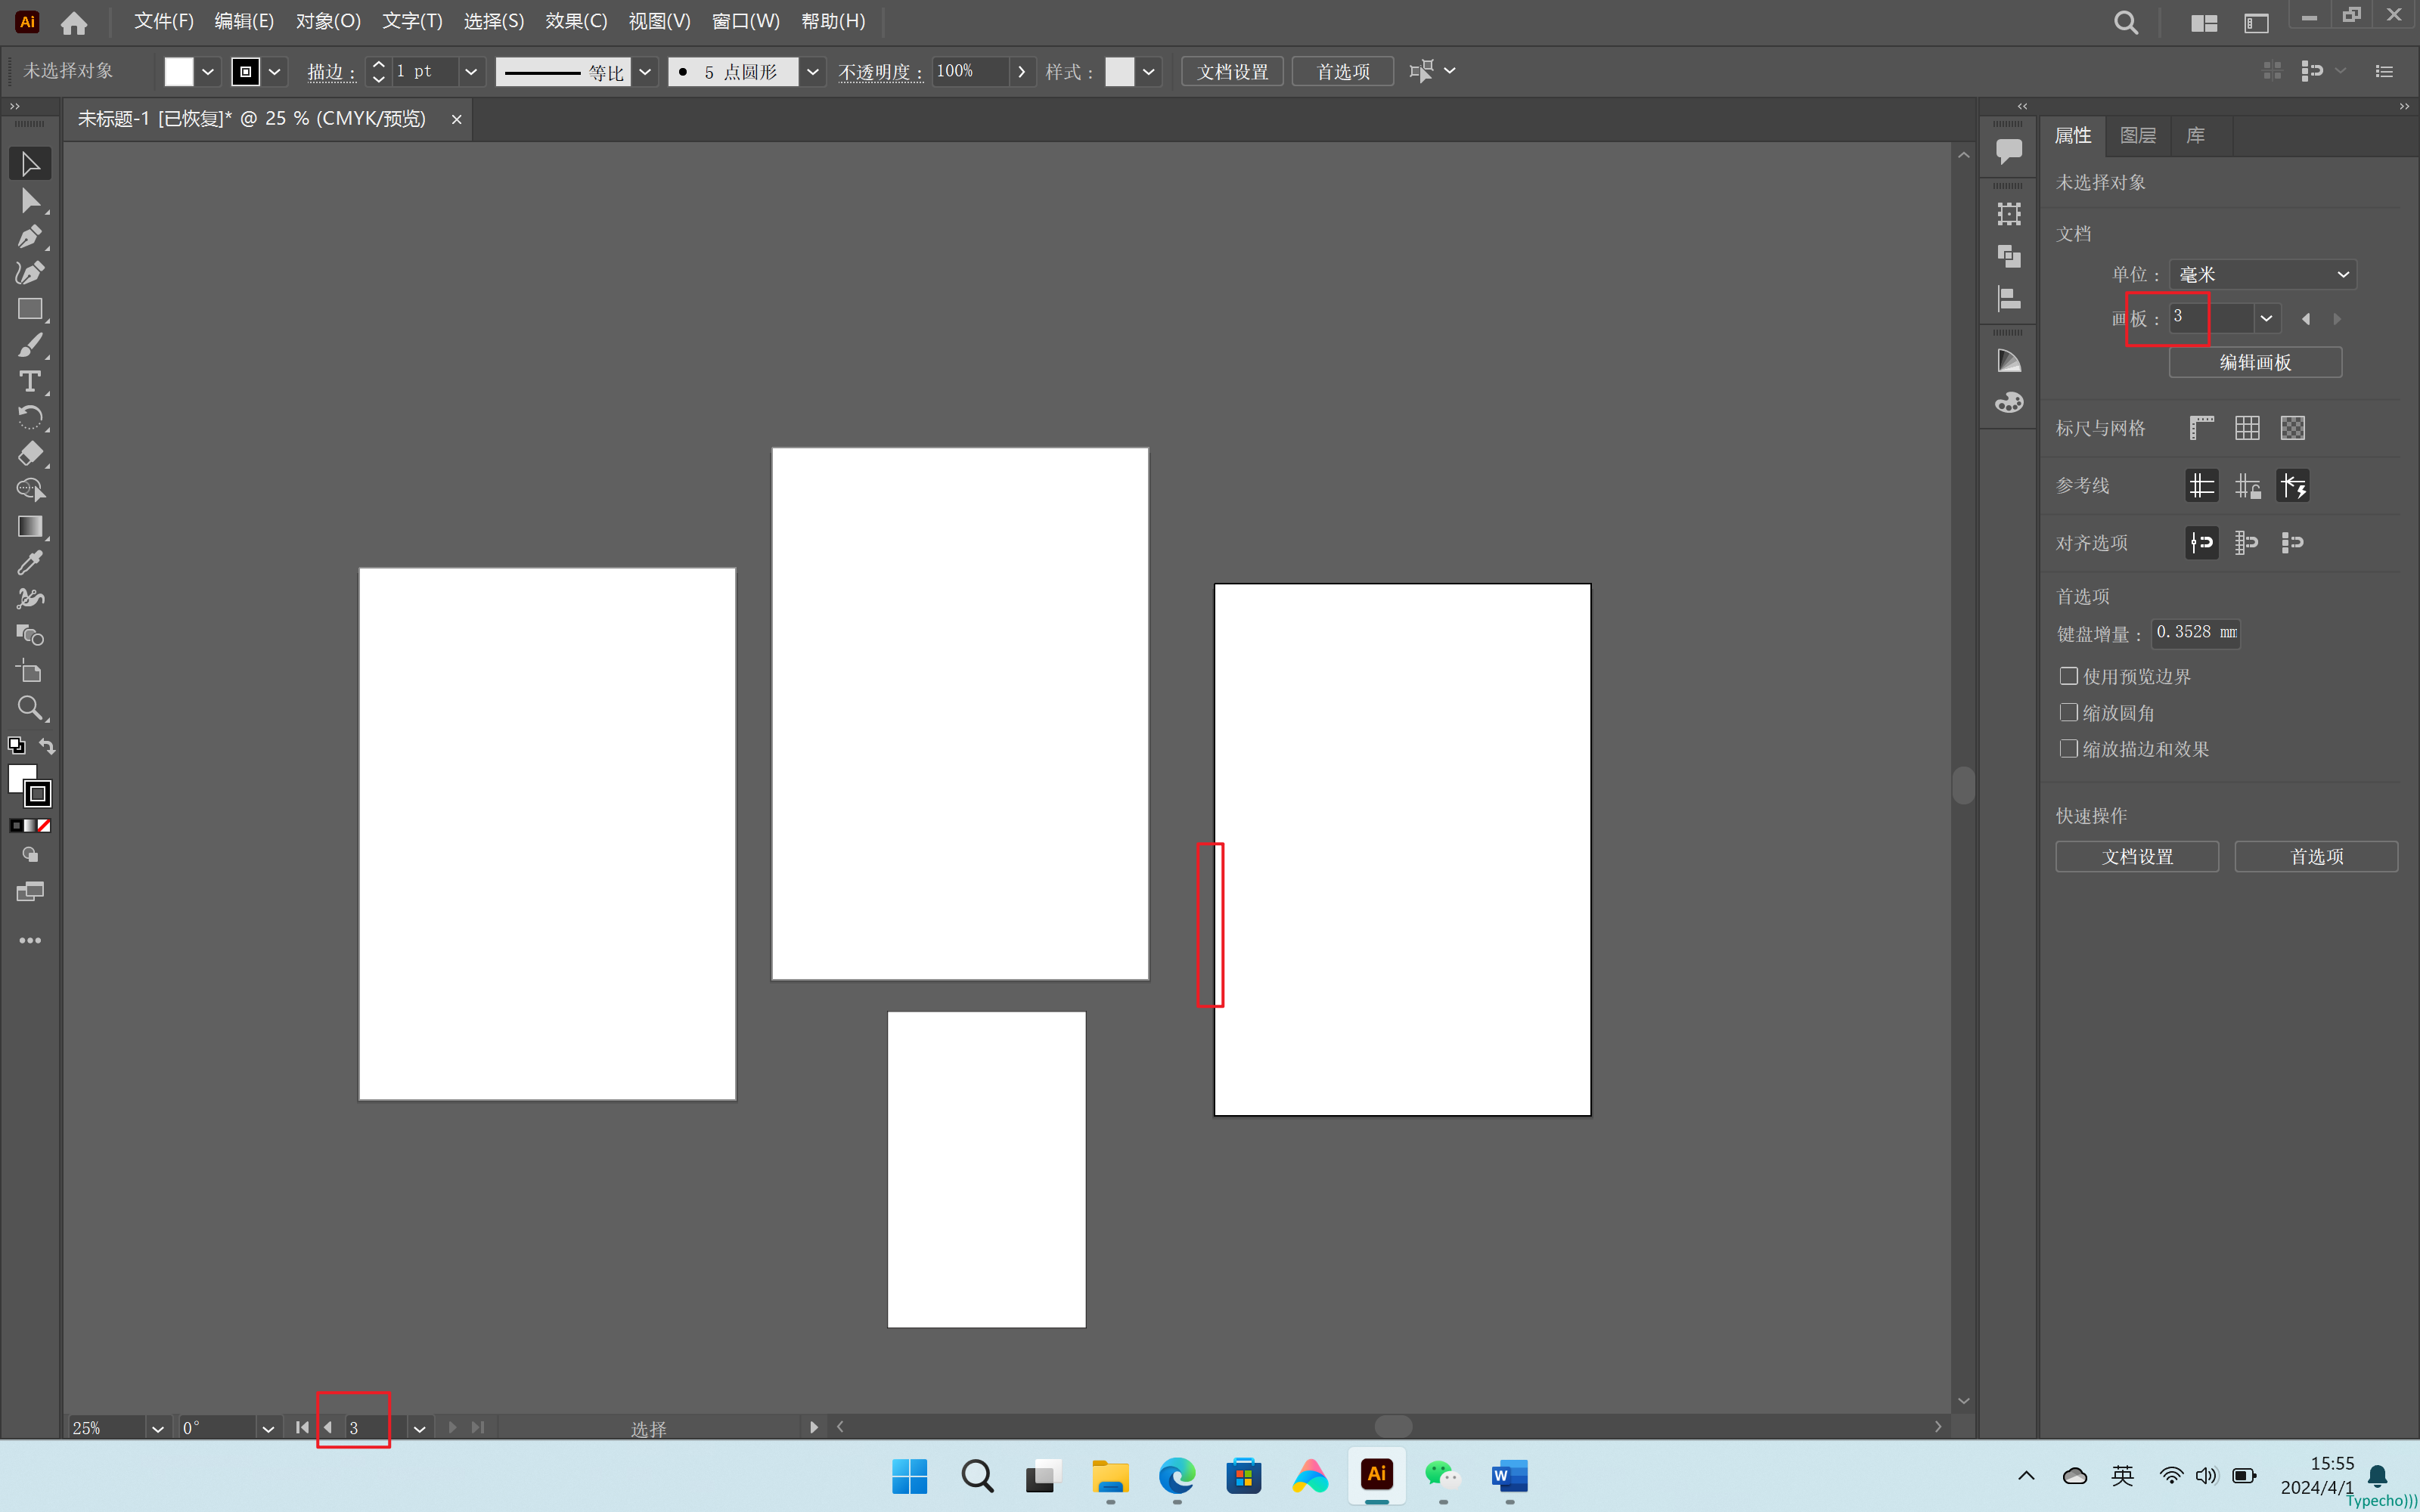Go to previous artboard in status bar

328,1427
